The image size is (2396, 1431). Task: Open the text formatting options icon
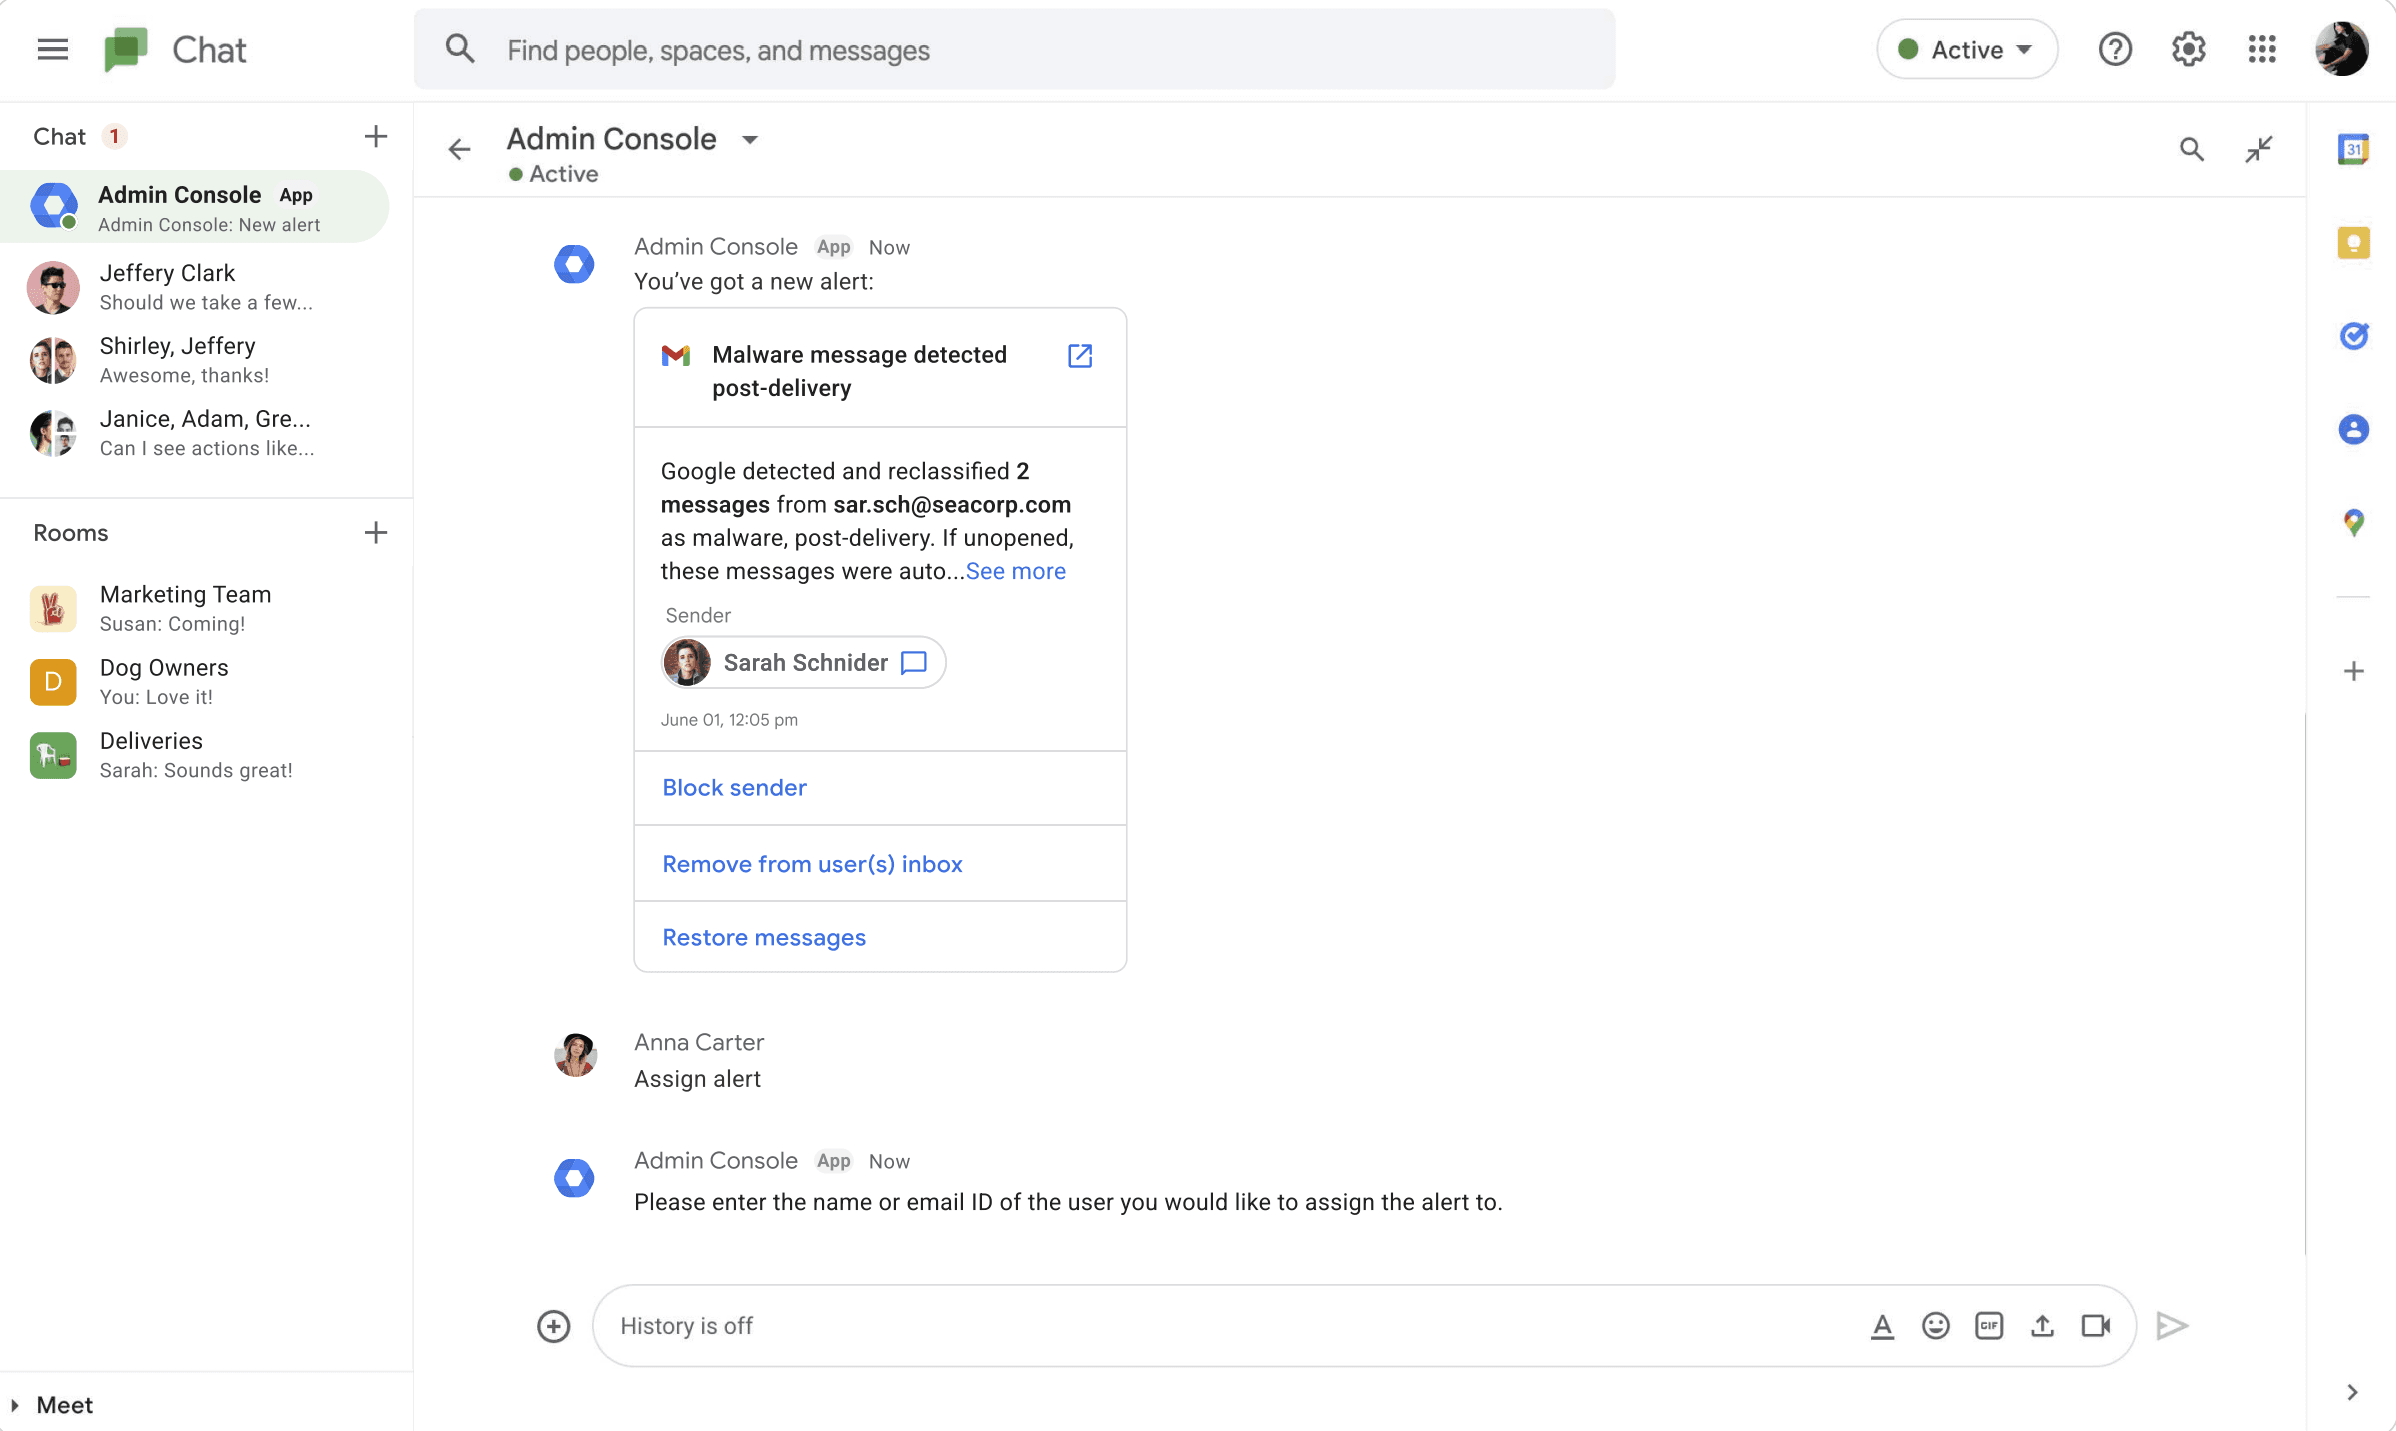pyautogui.click(x=1882, y=1326)
